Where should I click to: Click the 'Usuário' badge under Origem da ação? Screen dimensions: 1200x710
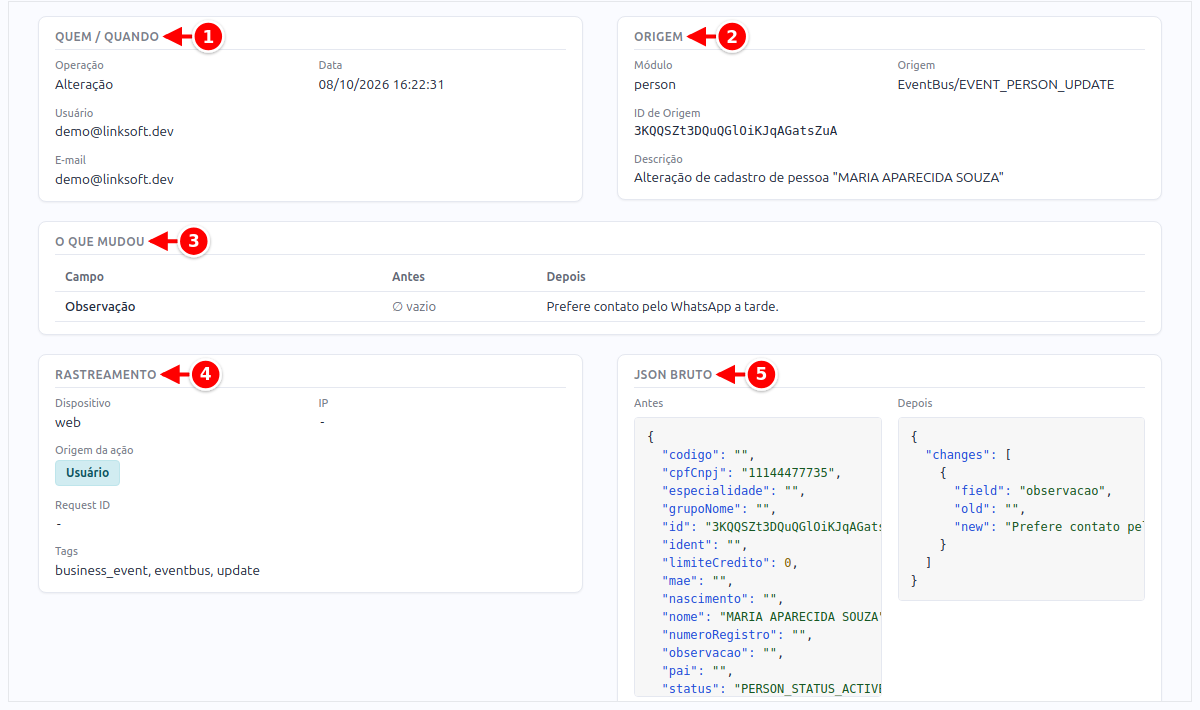tap(88, 472)
